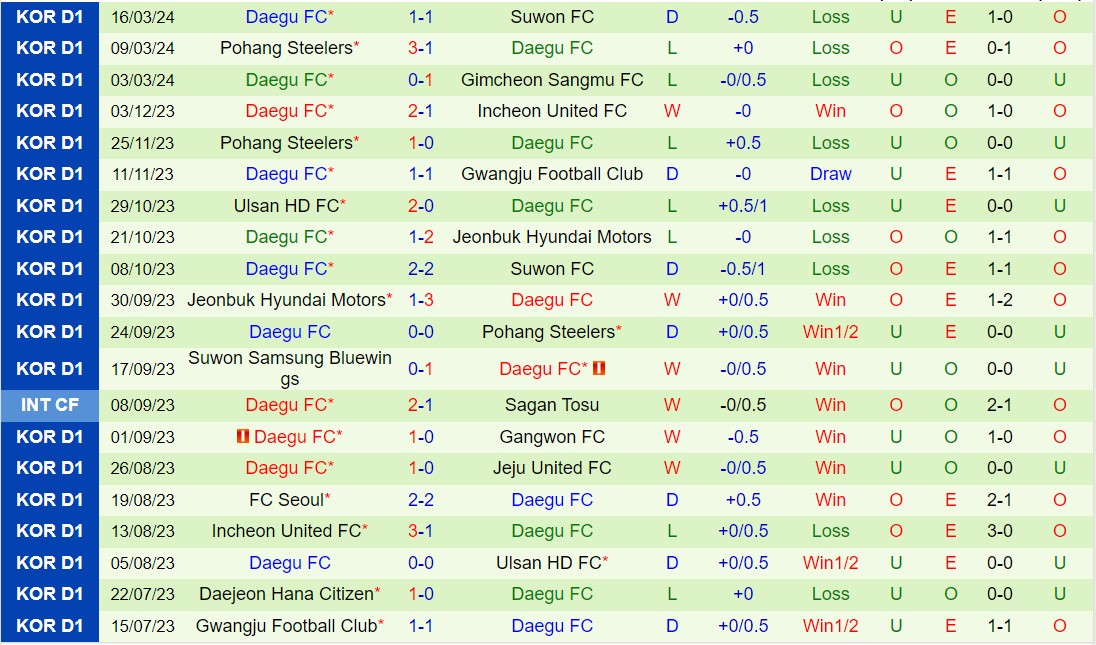Open the Sagan Tosu team page
Viewport: 1096px width, 645px height.
pyautogui.click(x=552, y=405)
